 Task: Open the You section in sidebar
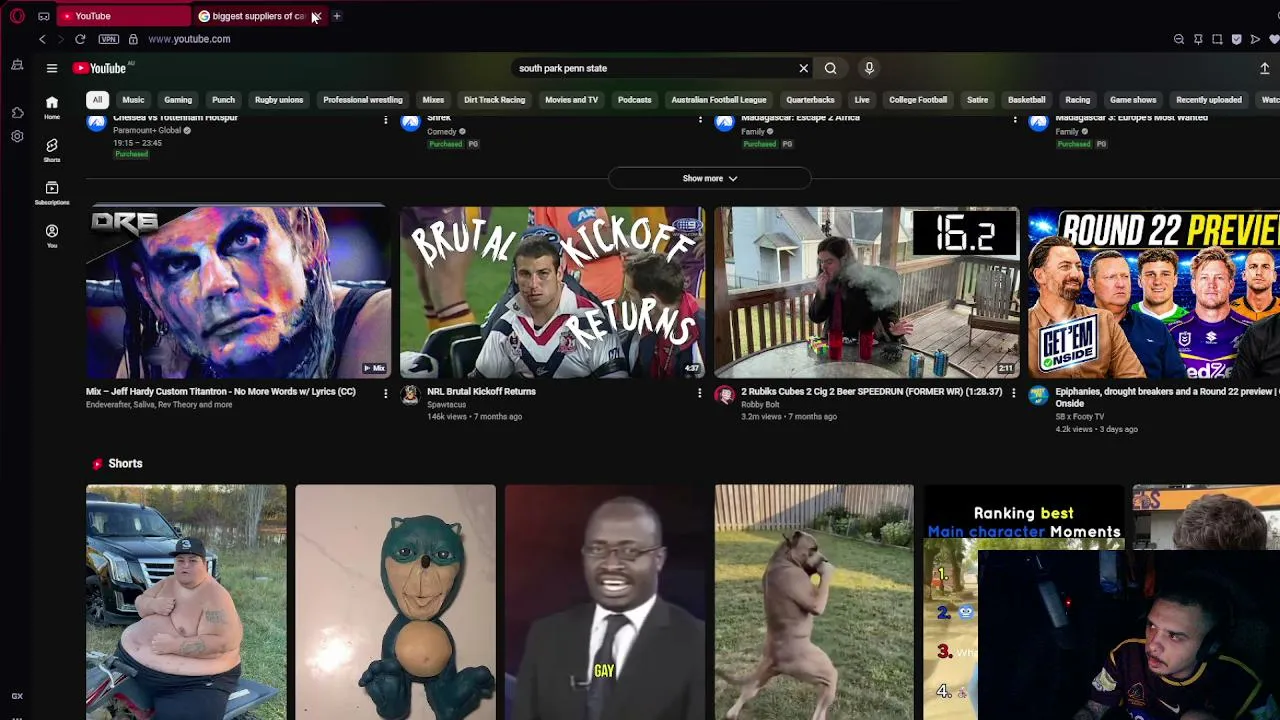[52, 236]
